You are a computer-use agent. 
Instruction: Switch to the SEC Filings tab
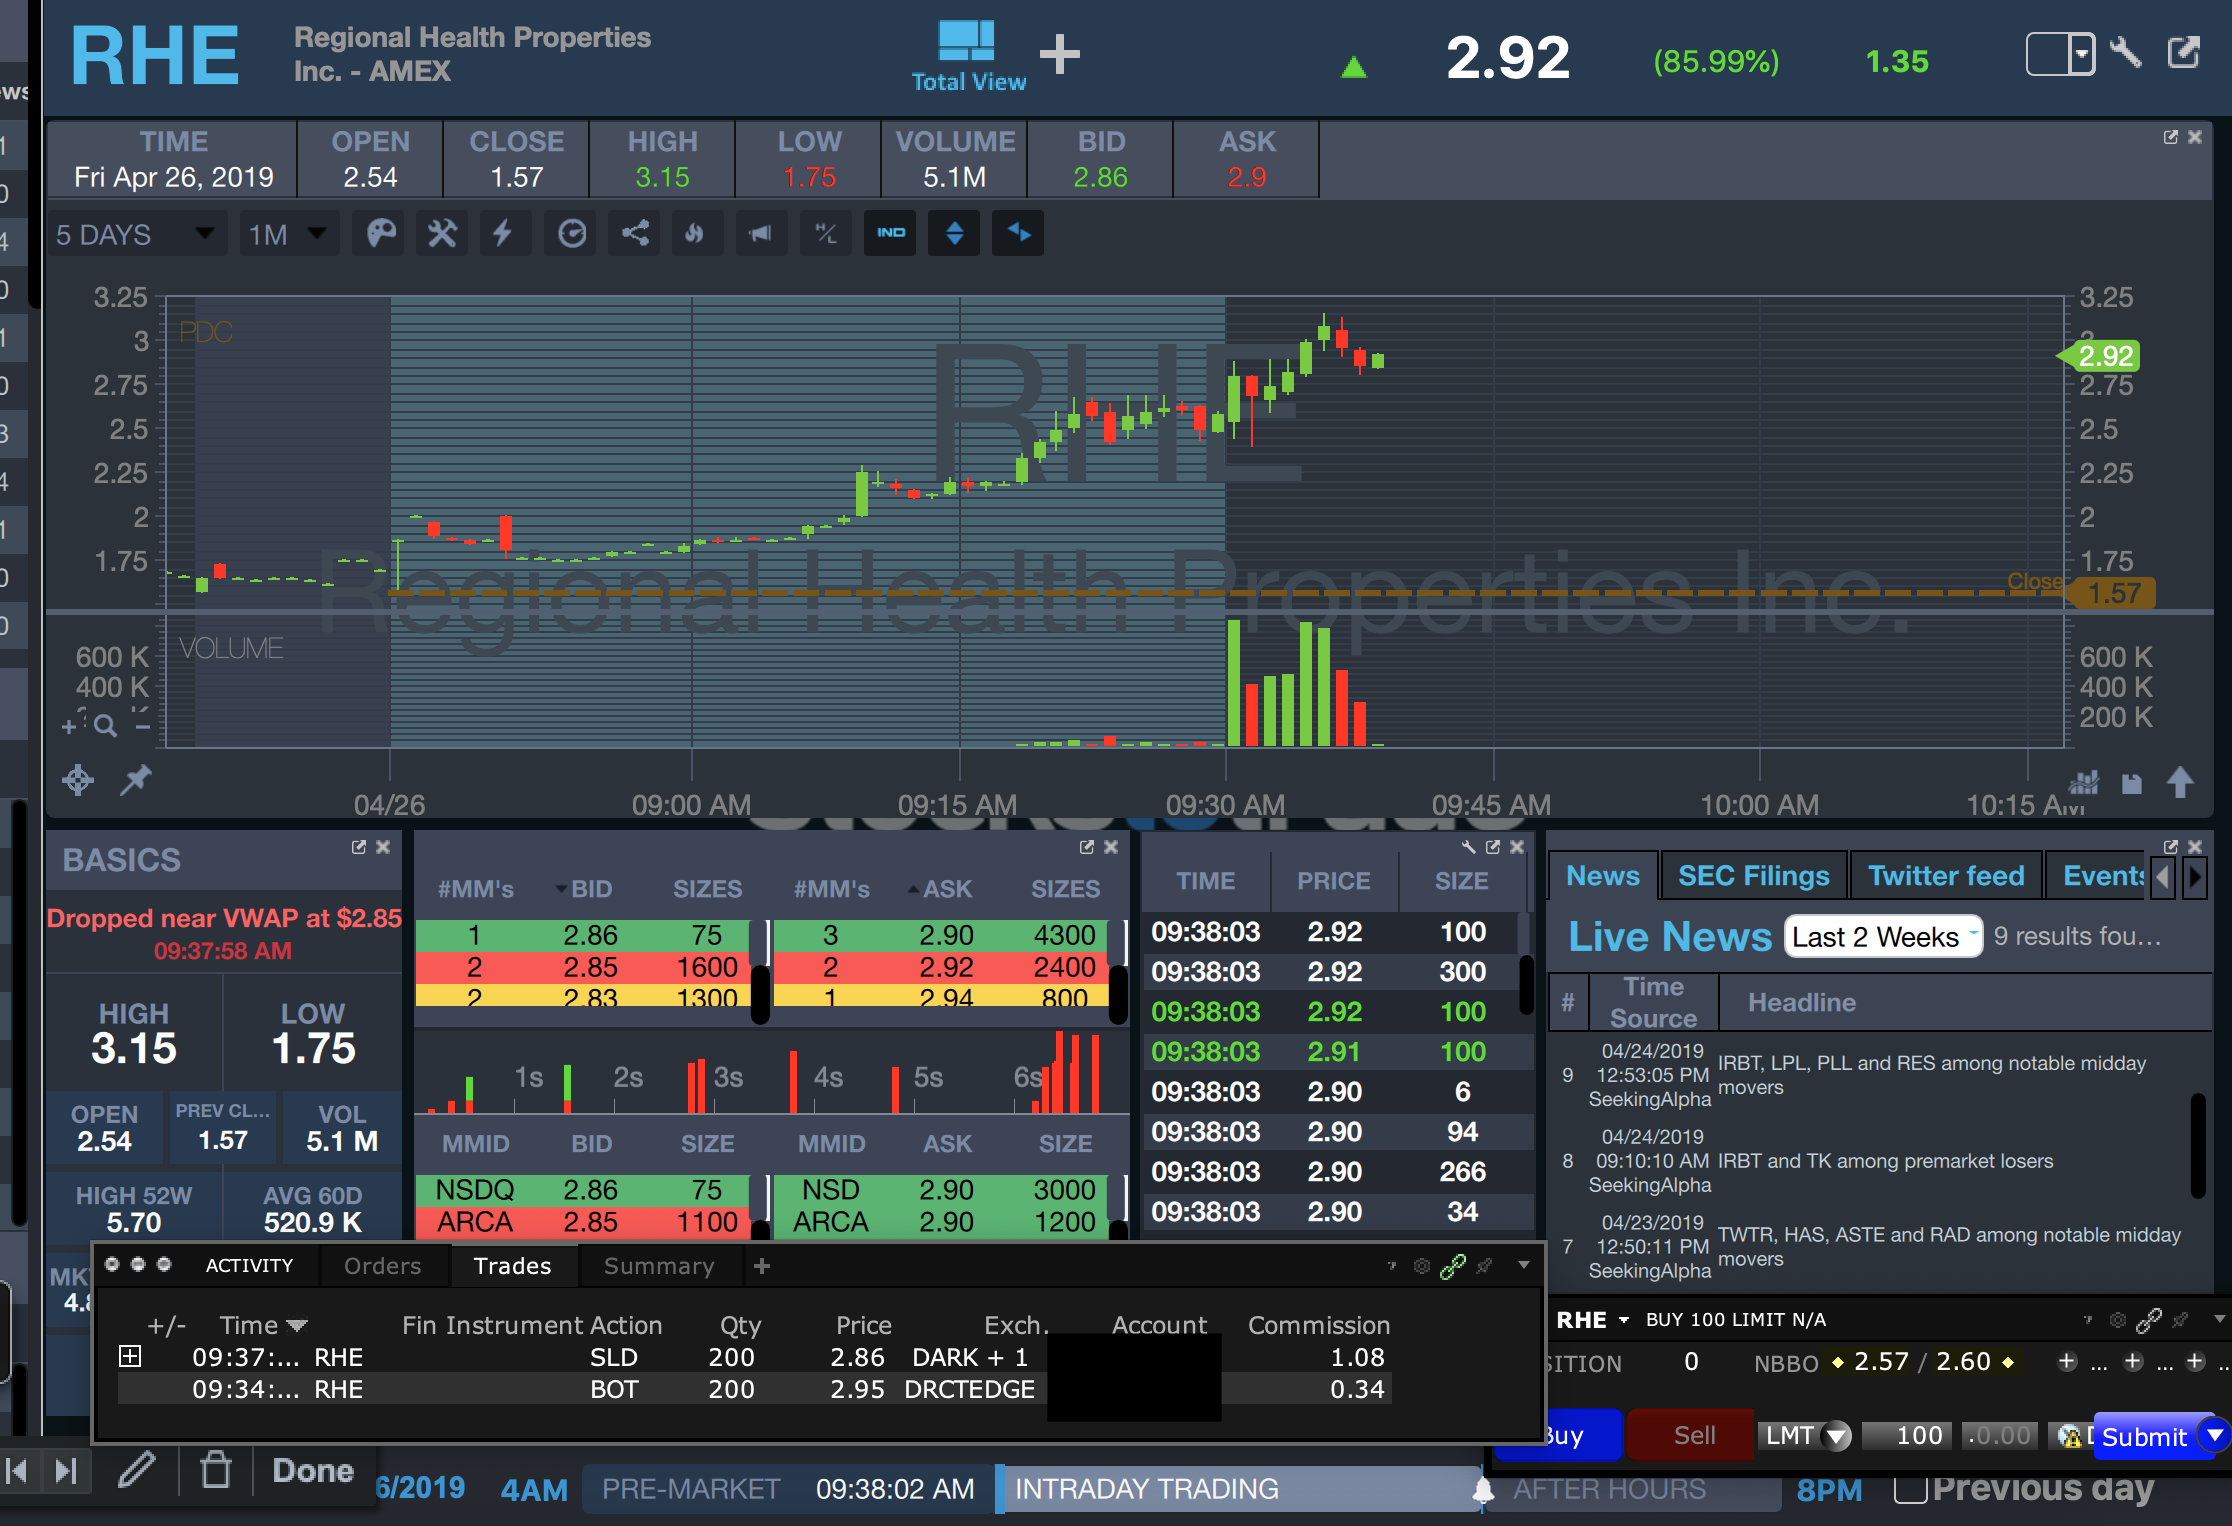[1753, 876]
